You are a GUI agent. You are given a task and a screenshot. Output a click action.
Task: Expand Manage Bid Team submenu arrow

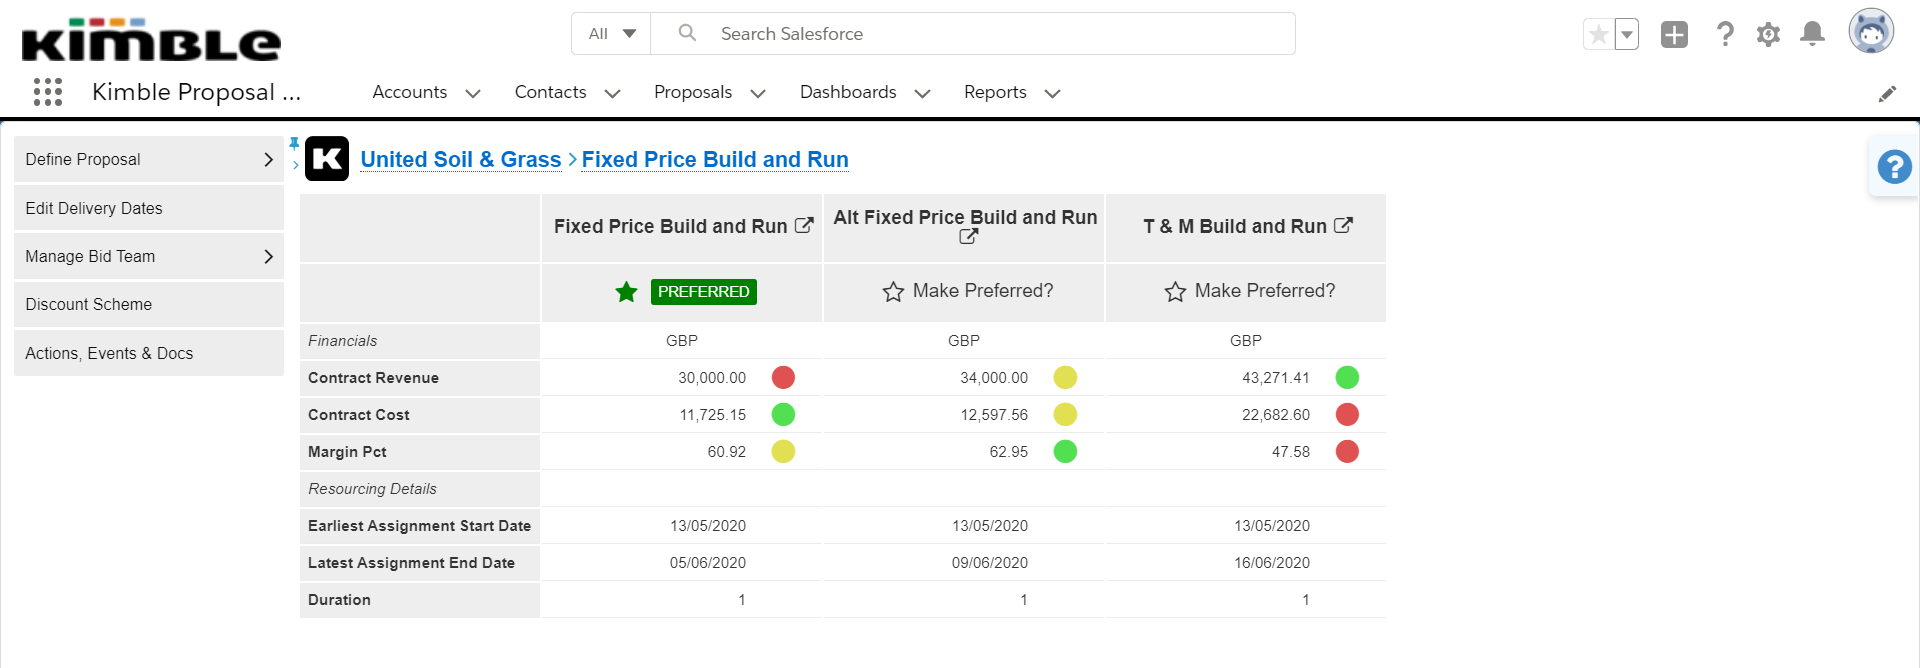tap(268, 257)
